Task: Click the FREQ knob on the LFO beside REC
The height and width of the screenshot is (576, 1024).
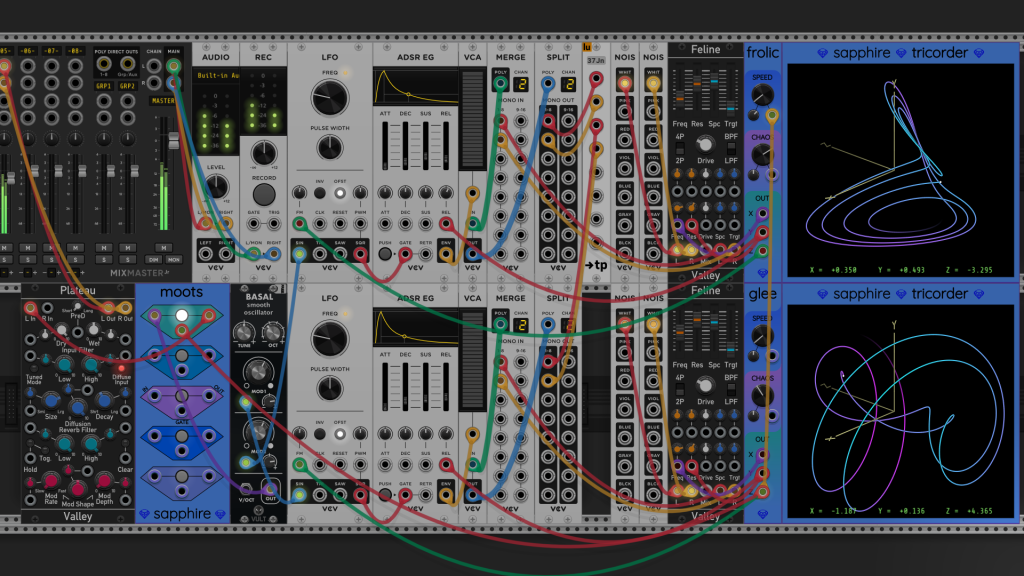Action: (x=330, y=98)
